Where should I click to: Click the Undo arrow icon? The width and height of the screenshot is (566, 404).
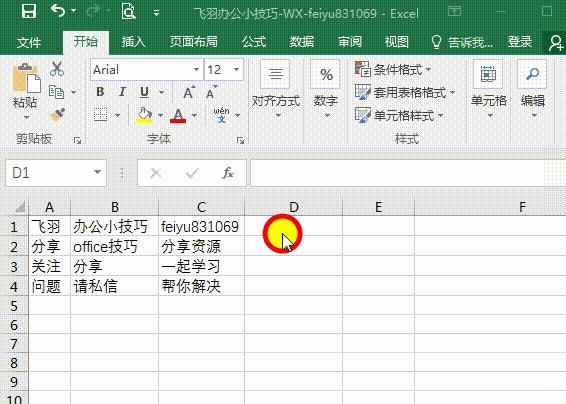tap(58, 11)
